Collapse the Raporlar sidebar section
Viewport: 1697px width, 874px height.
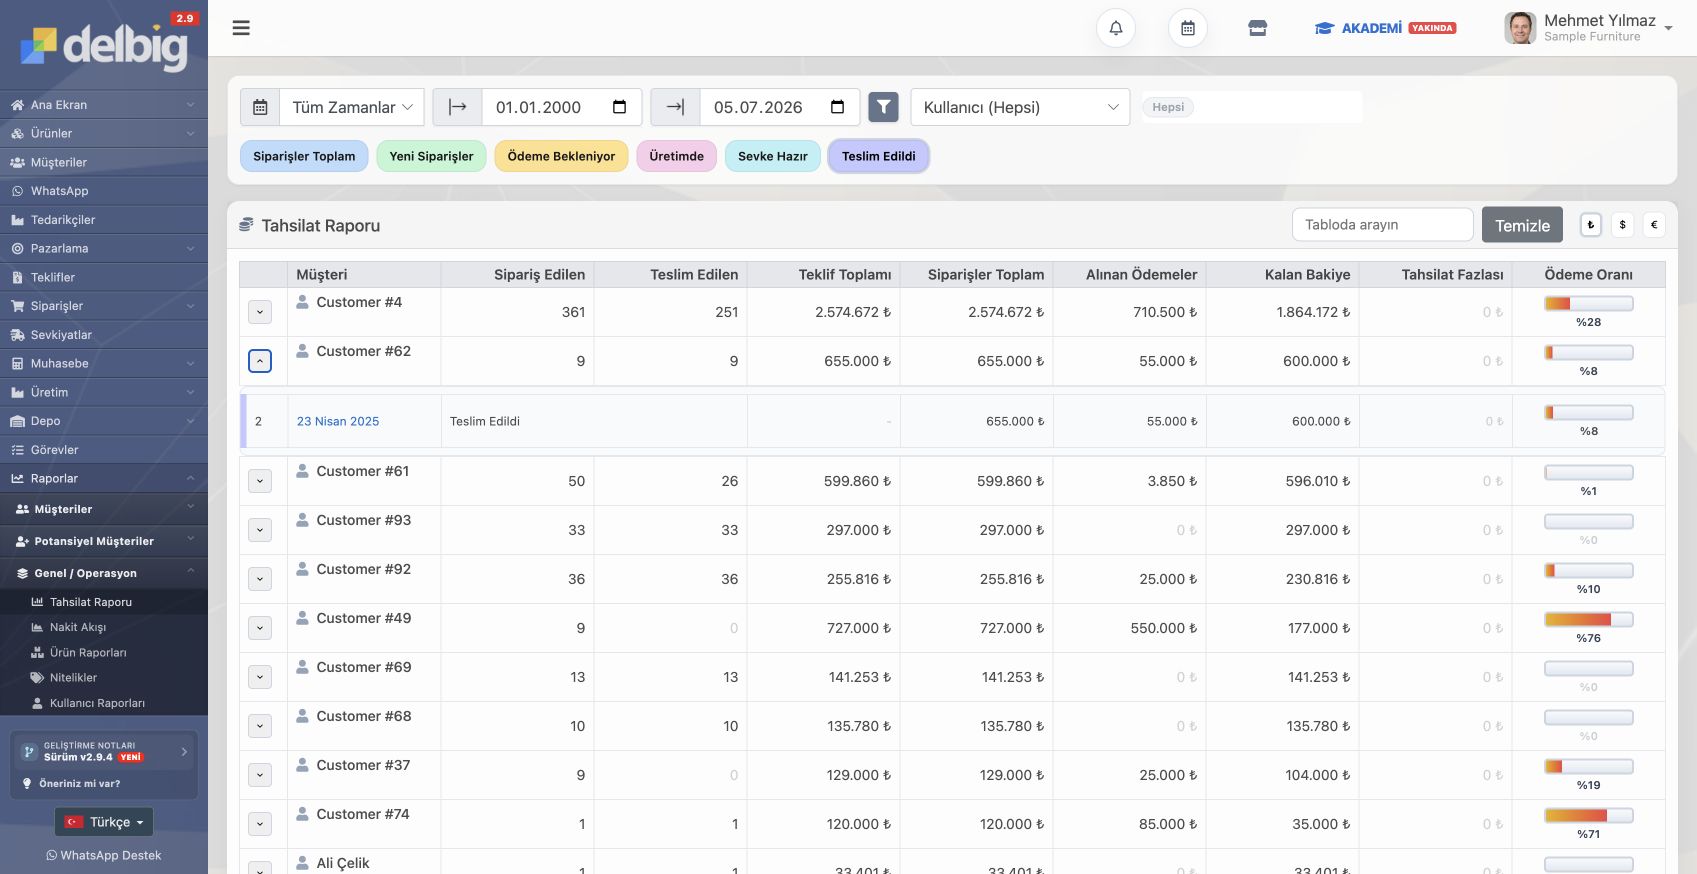tap(104, 478)
